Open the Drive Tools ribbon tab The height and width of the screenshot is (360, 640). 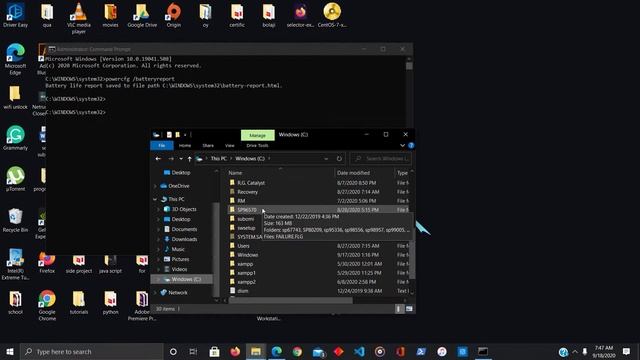pyautogui.click(x=257, y=146)
